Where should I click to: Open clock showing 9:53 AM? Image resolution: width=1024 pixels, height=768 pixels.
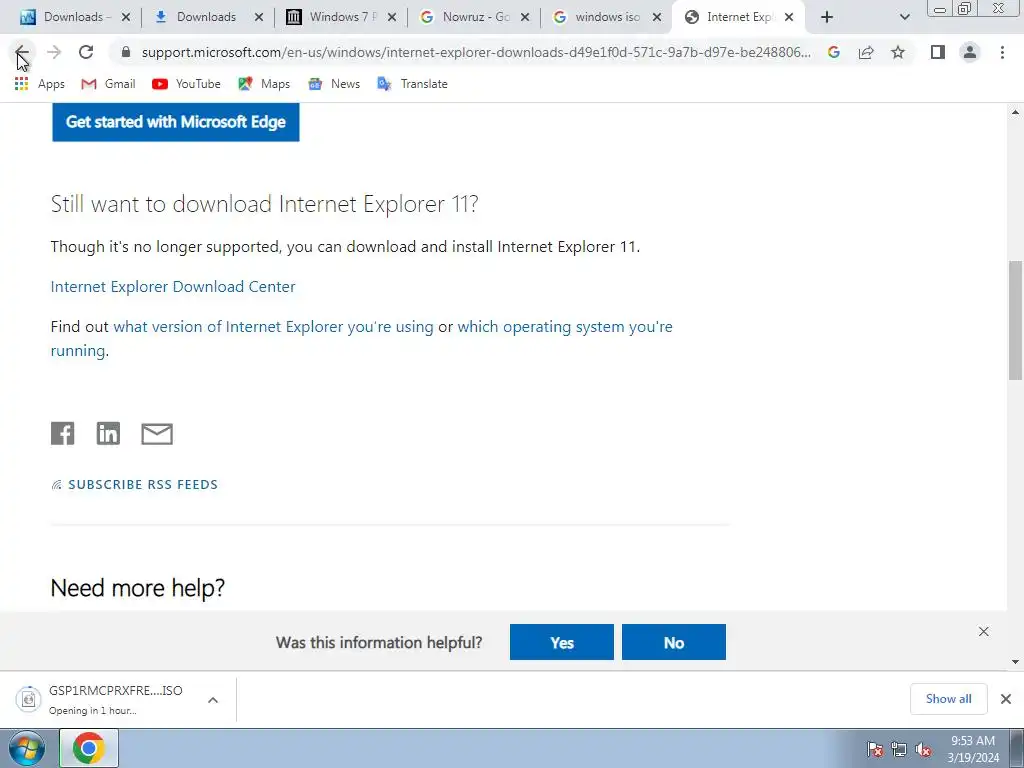coord(973,749)
